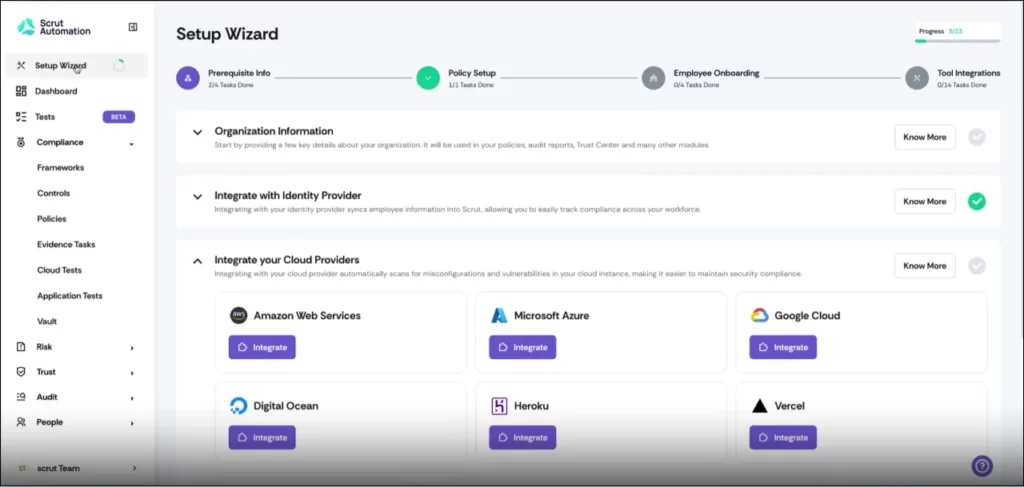Click the Audit sidebar icon
1024x487 pixels.
point(21,397)
